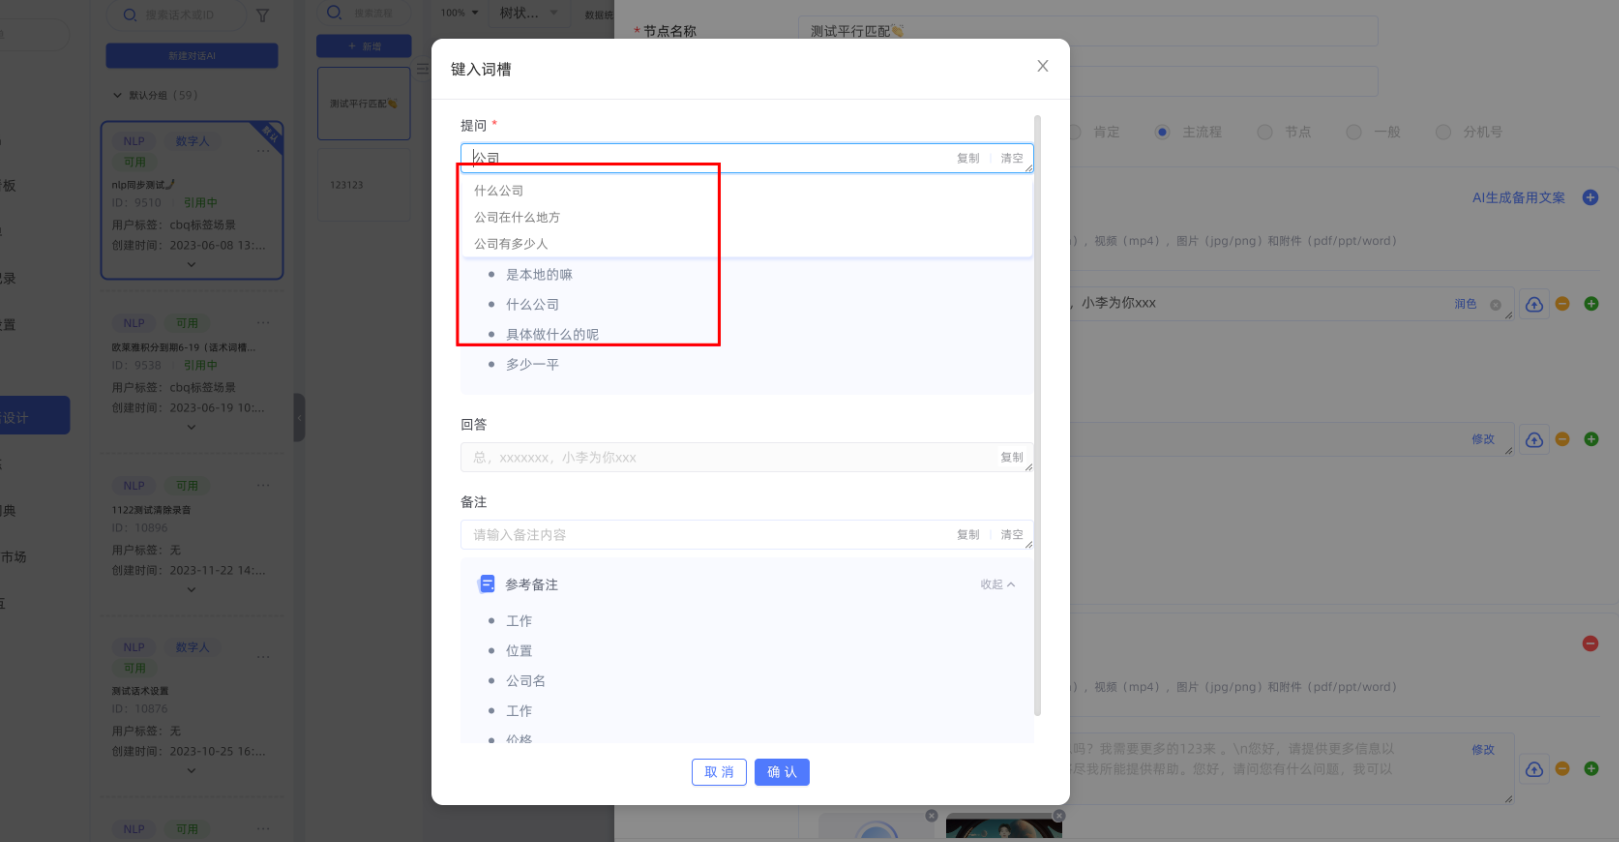
Task: Click upload cloud icon in 小李为你xxx row
Action: [1534, 304]
